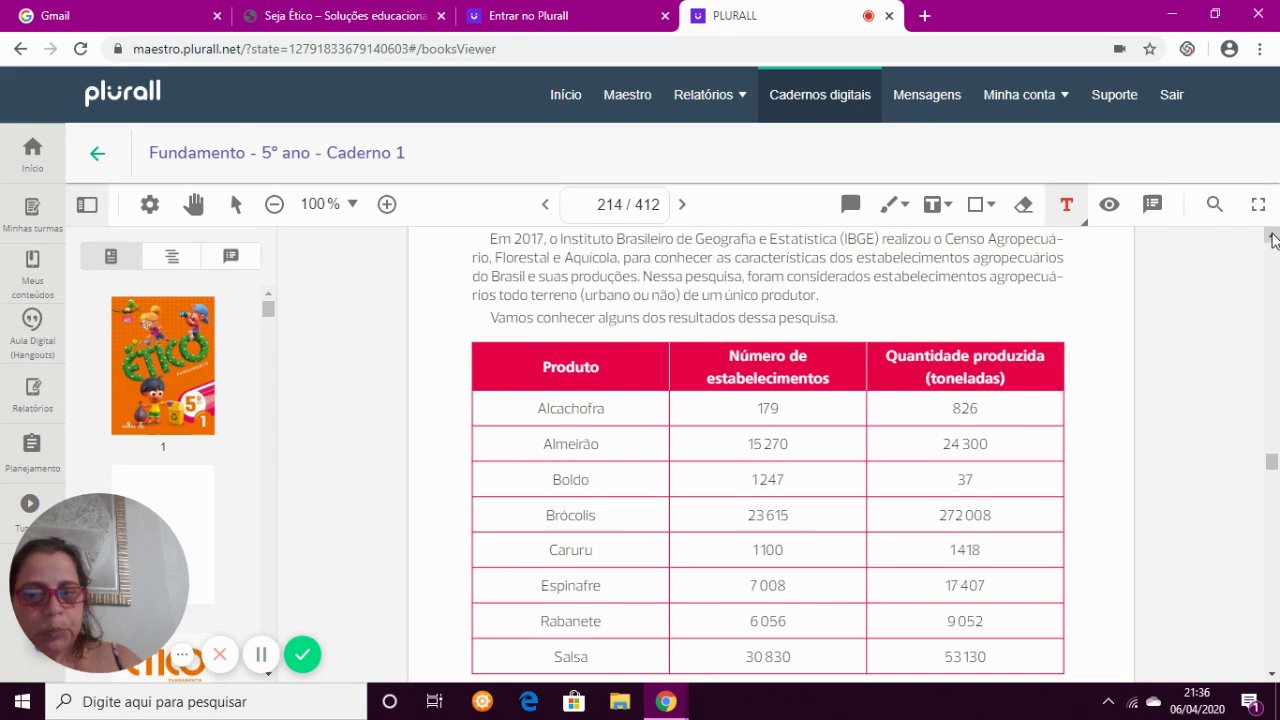This screenshot has width=1280, height=720.
Task: Select the eraser tool
Action: coord(1023,204)
